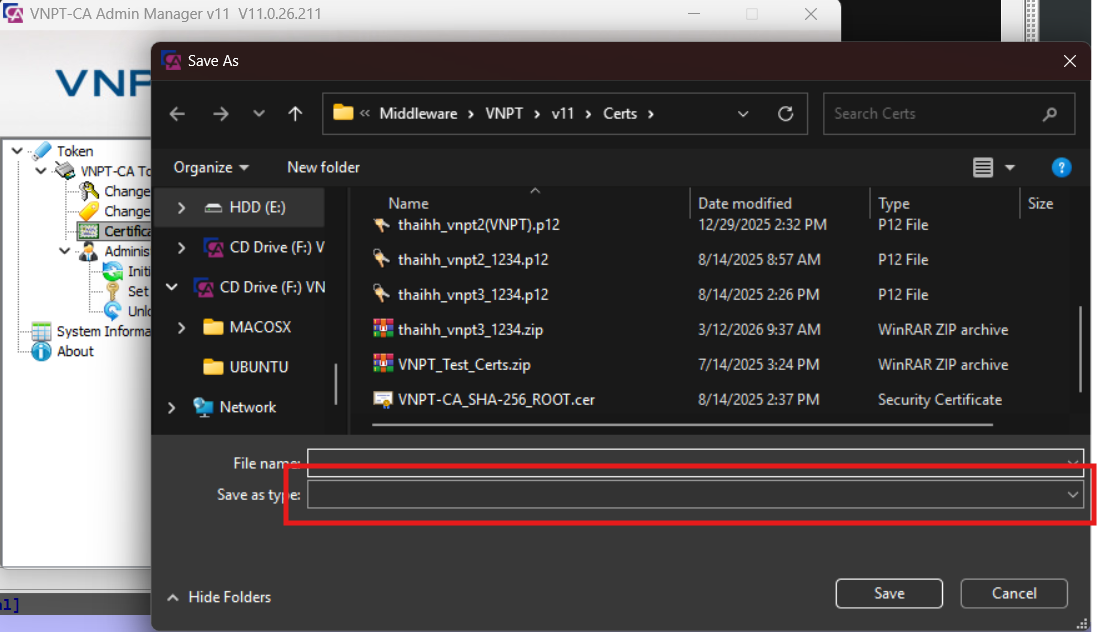
Task: Select thaihh_vnpt2_1234.p12 file
Action: (x=473, y=260)
